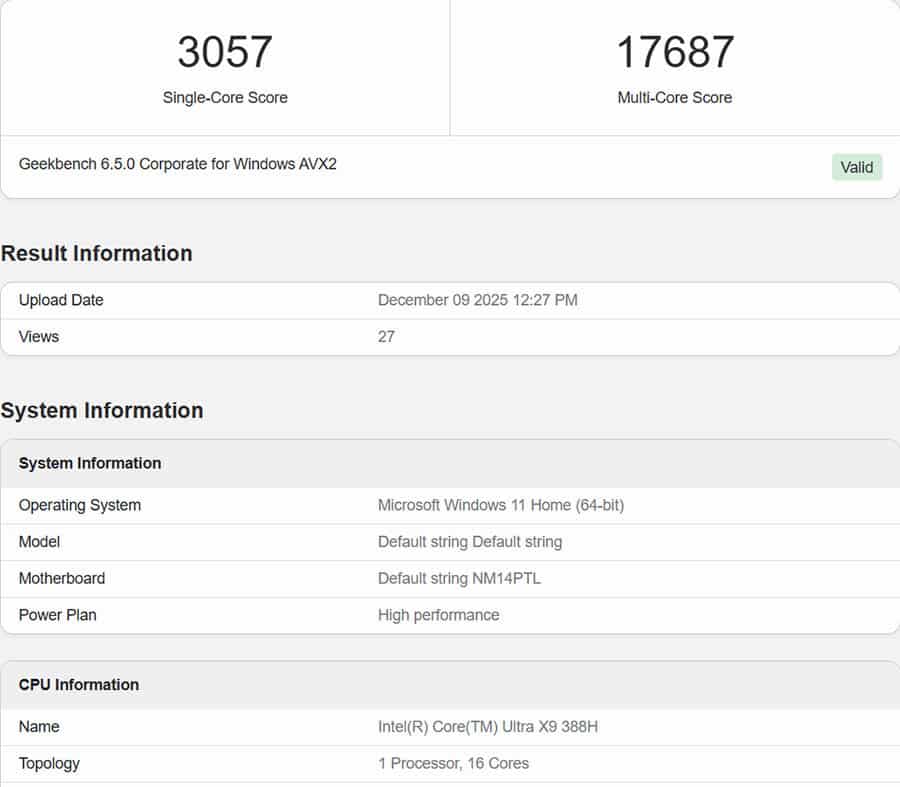The width and height of the screenshot is (900, 787).
Task: Click Microsoft Windows 11 Home entry
Action: (500, 505)
